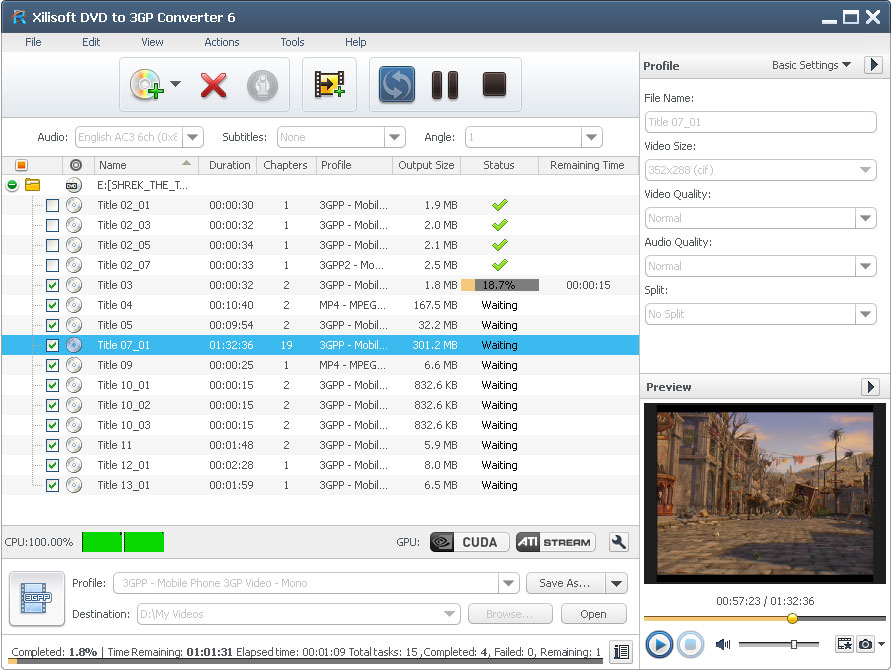This screenshot has width=891, height=670.
Task: Click the Open destination button
Action: (x=593, y=614)
